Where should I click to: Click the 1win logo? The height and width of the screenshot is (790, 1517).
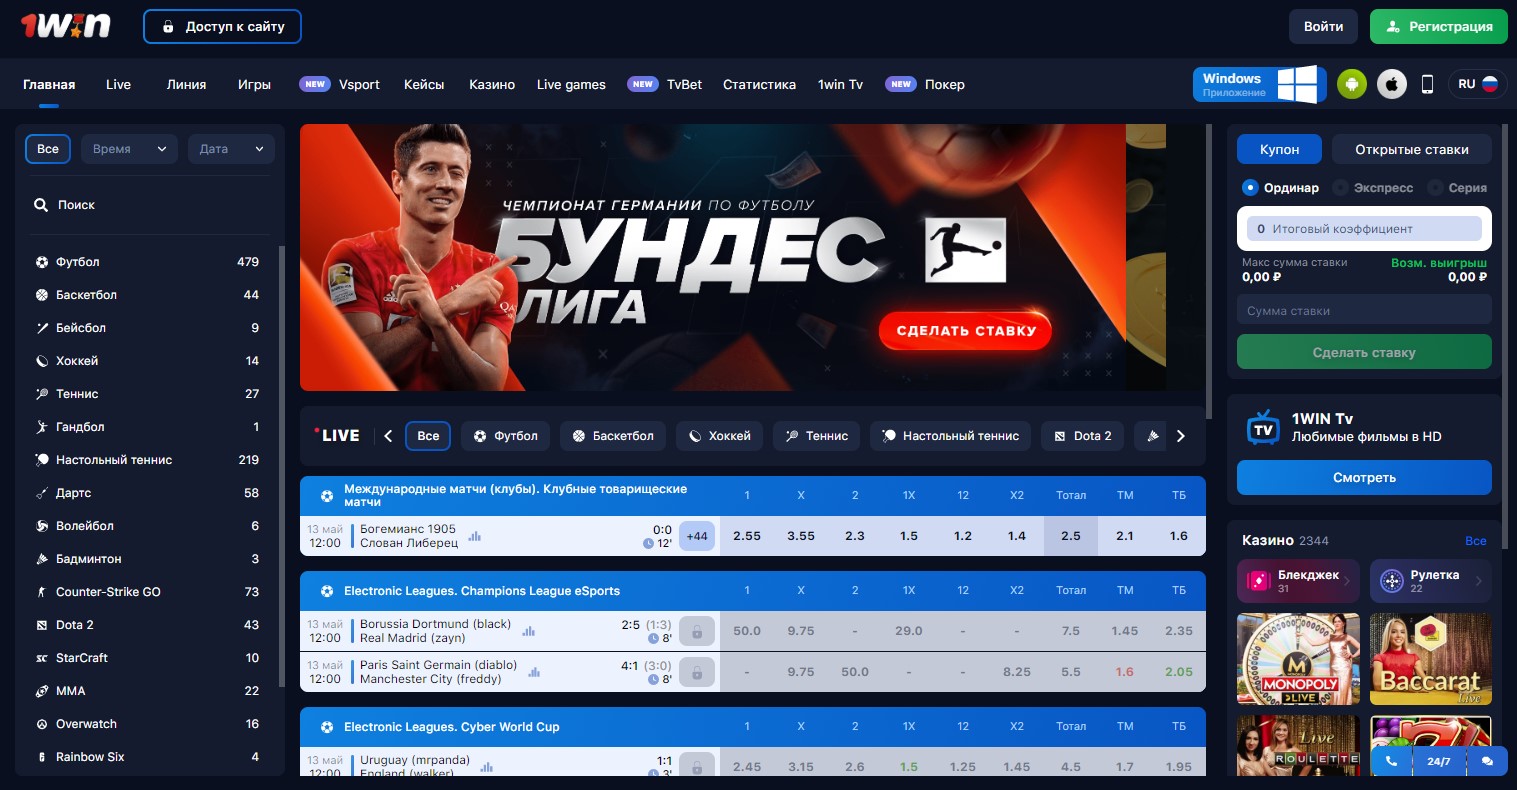coord(64,25)
